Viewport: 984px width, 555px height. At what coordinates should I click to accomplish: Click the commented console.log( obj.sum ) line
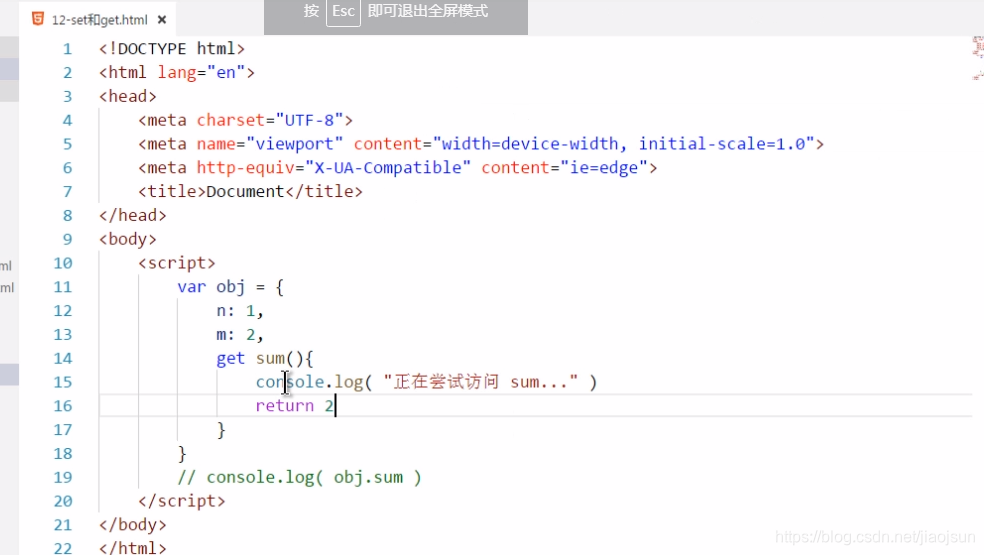[299, 478]
